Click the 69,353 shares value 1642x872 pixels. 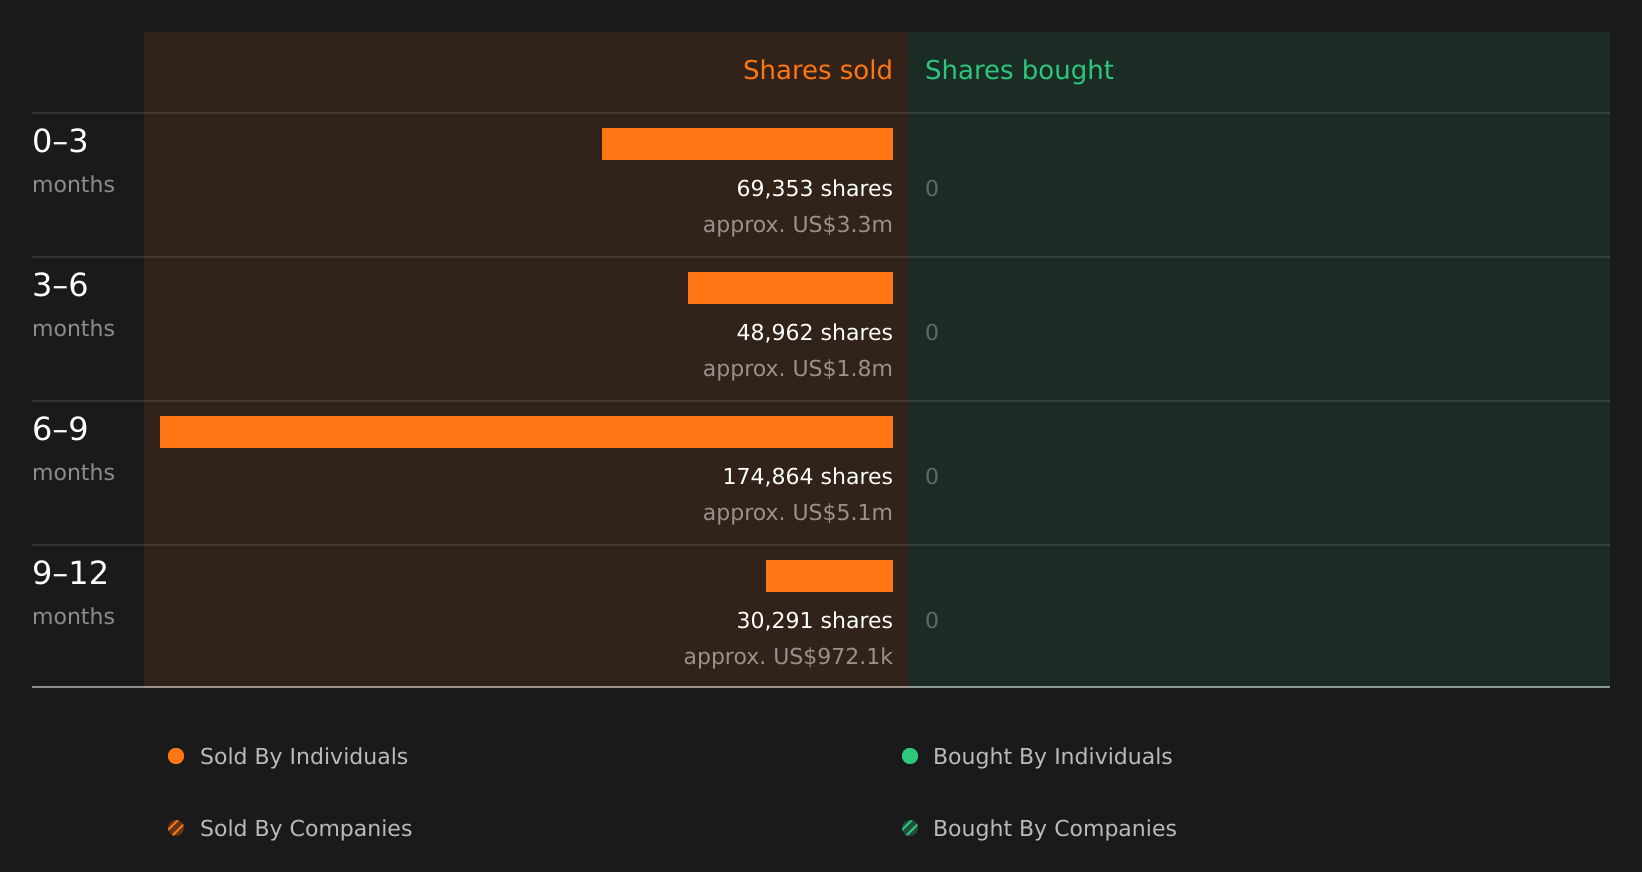815,189
